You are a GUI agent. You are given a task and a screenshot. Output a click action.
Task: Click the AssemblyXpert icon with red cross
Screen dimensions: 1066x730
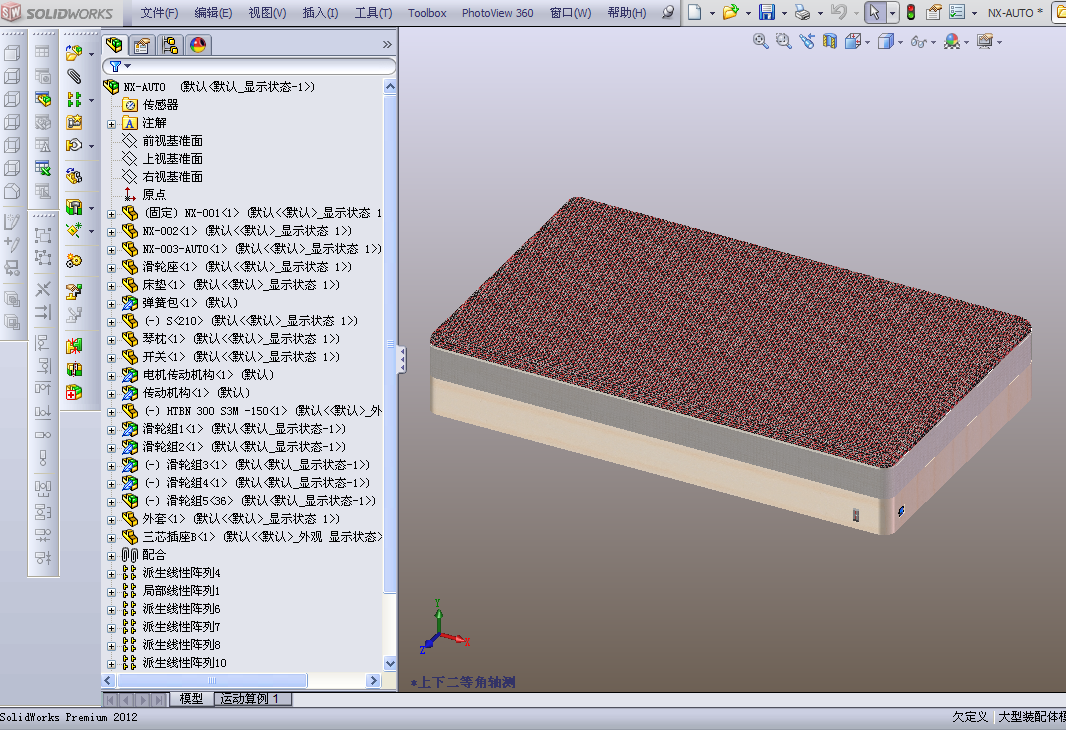tap(73, 392)
